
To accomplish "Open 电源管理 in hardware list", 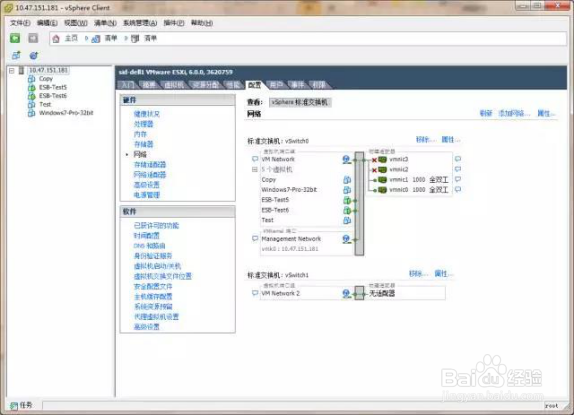I will click(147, 195).
